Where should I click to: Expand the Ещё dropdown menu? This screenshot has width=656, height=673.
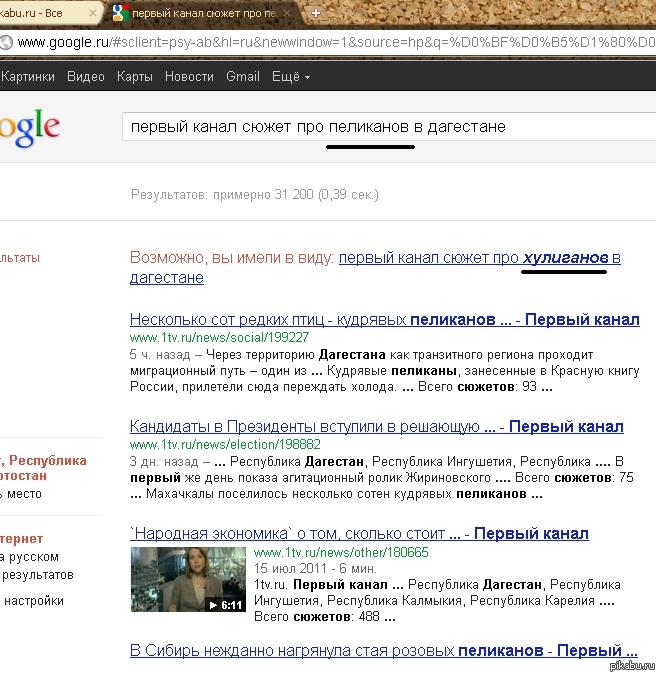point(291,76)
